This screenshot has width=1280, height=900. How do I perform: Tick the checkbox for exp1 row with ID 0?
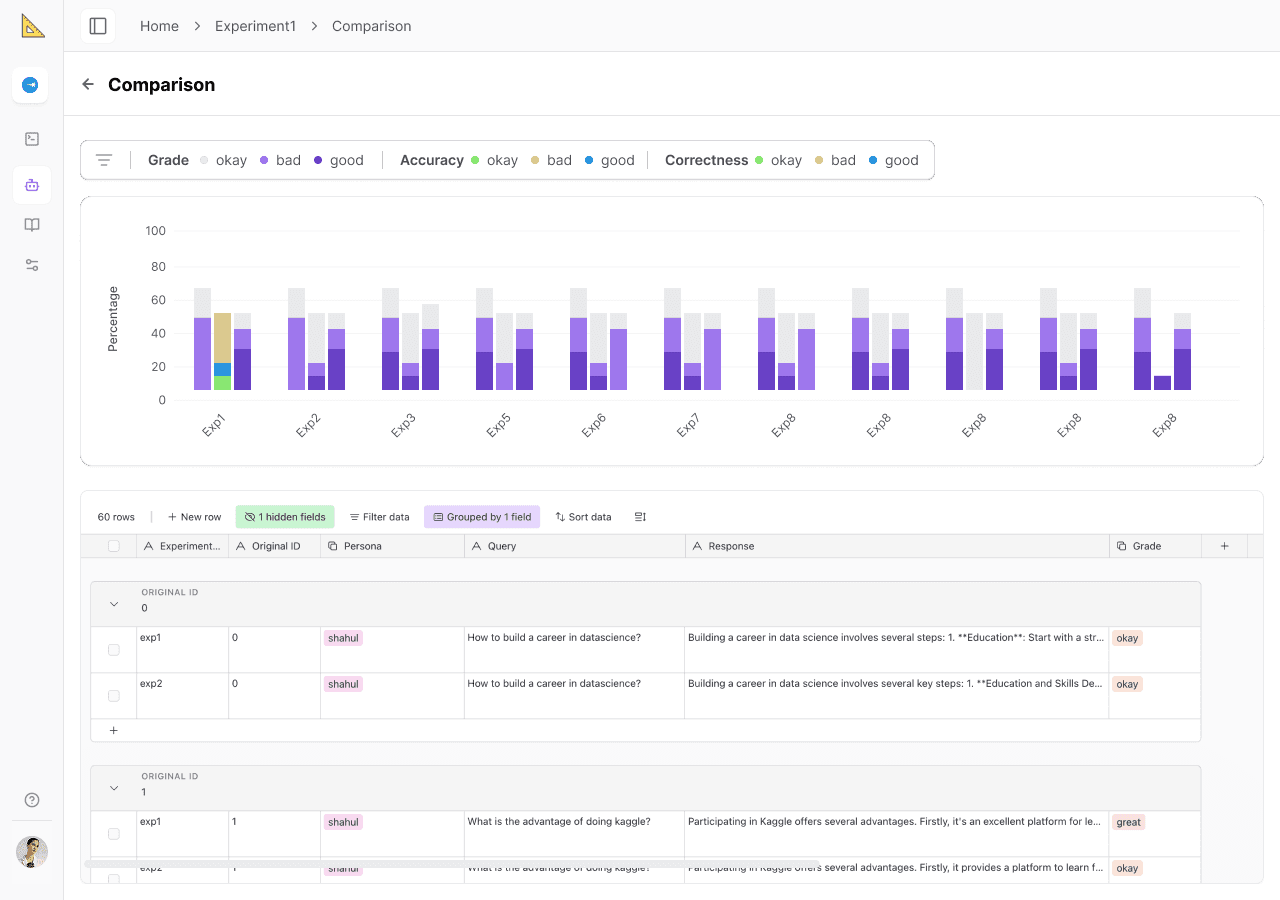[114, 650]
